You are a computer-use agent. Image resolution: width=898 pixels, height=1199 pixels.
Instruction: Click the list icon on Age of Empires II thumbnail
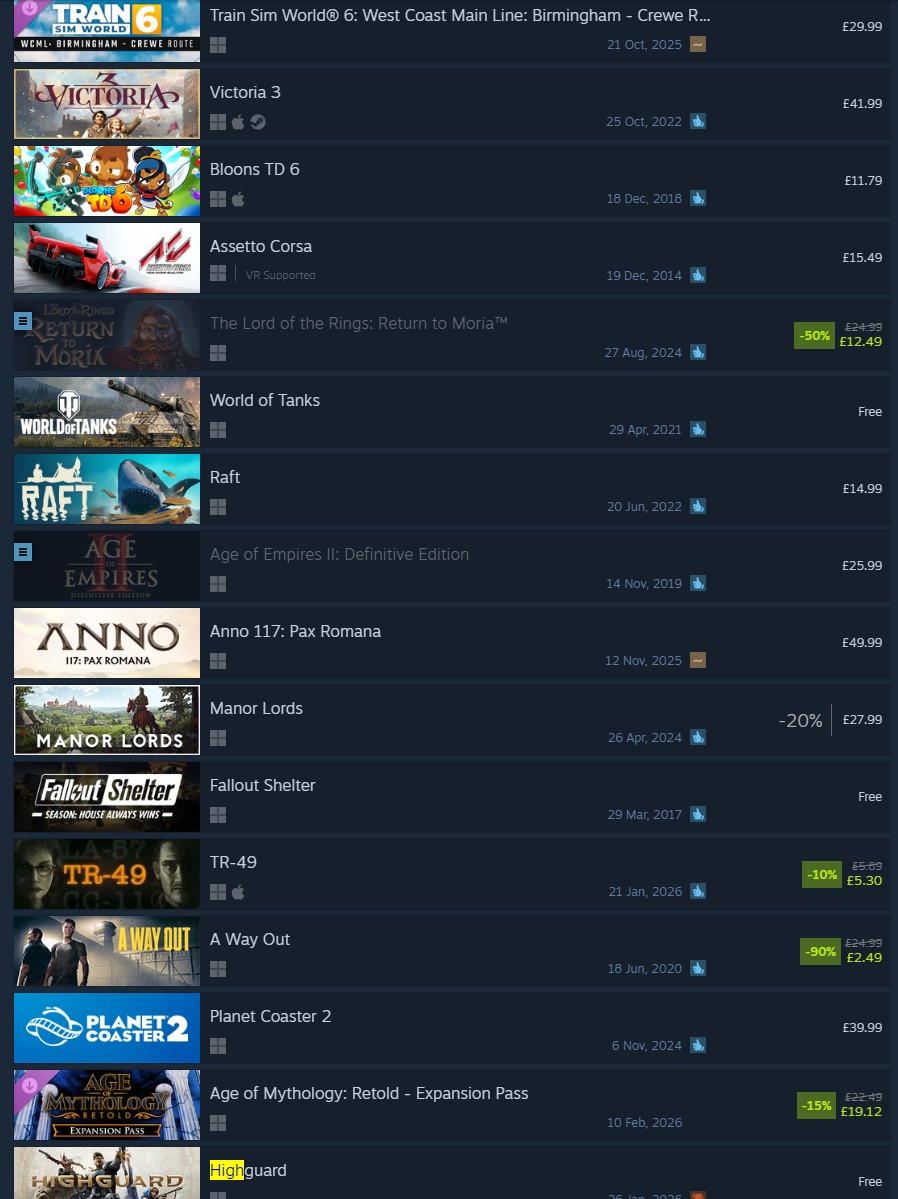click(23, 551)
